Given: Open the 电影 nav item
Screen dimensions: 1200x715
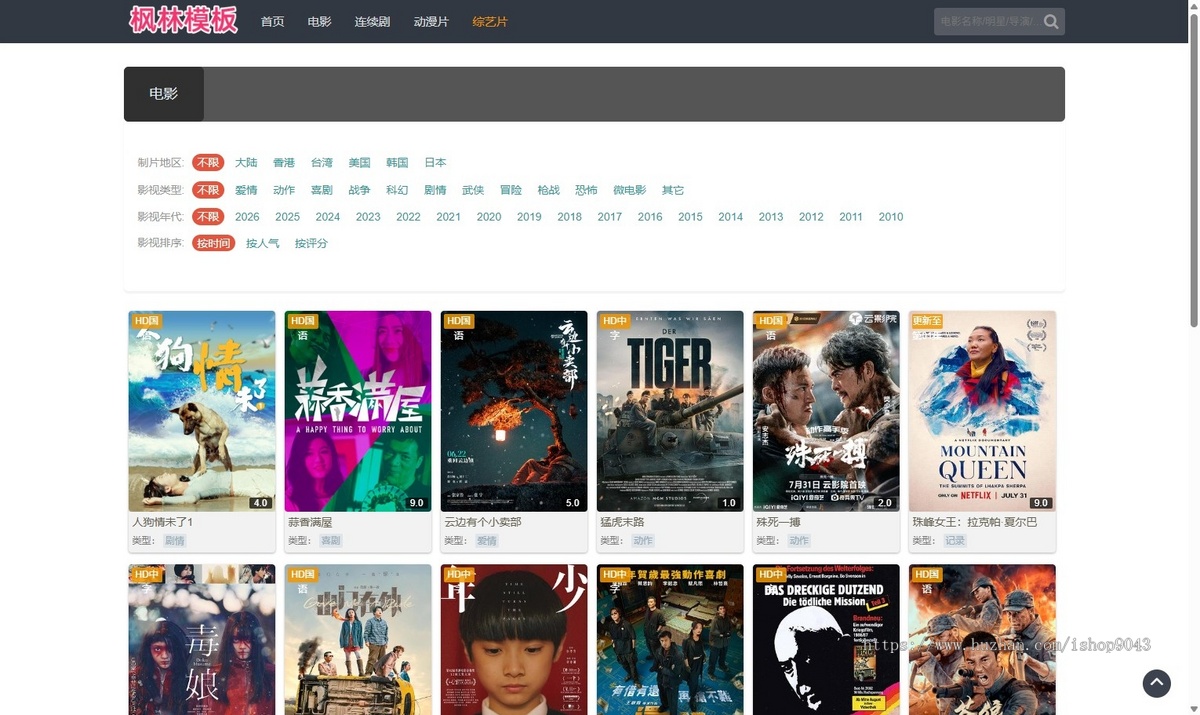Looking at the screenshot, I should (x=319, y=22).
